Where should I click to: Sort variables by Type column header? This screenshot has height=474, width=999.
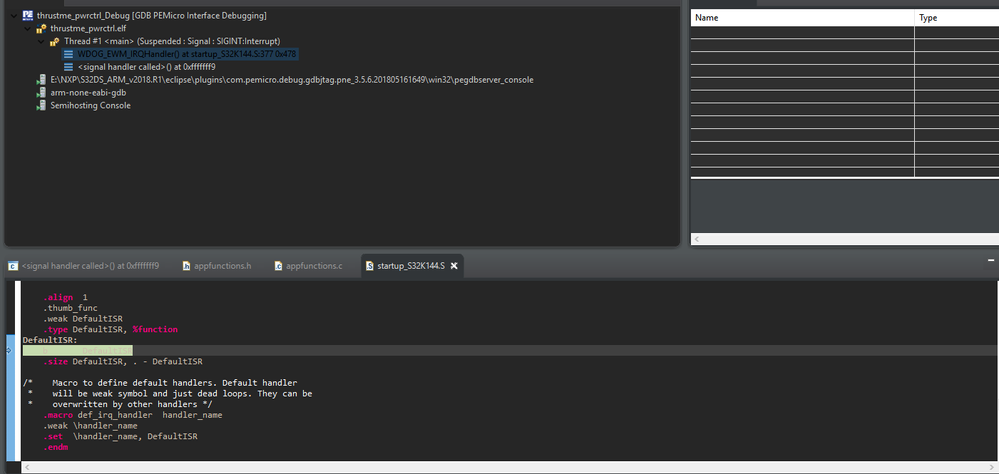coord(957,18)
